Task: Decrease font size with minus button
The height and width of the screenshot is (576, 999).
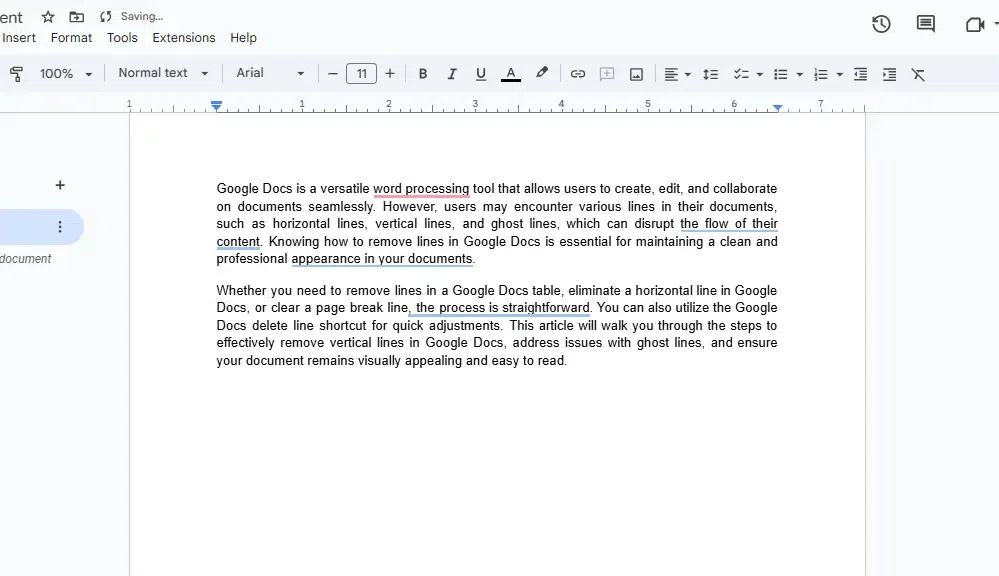Action: [333, 74]
